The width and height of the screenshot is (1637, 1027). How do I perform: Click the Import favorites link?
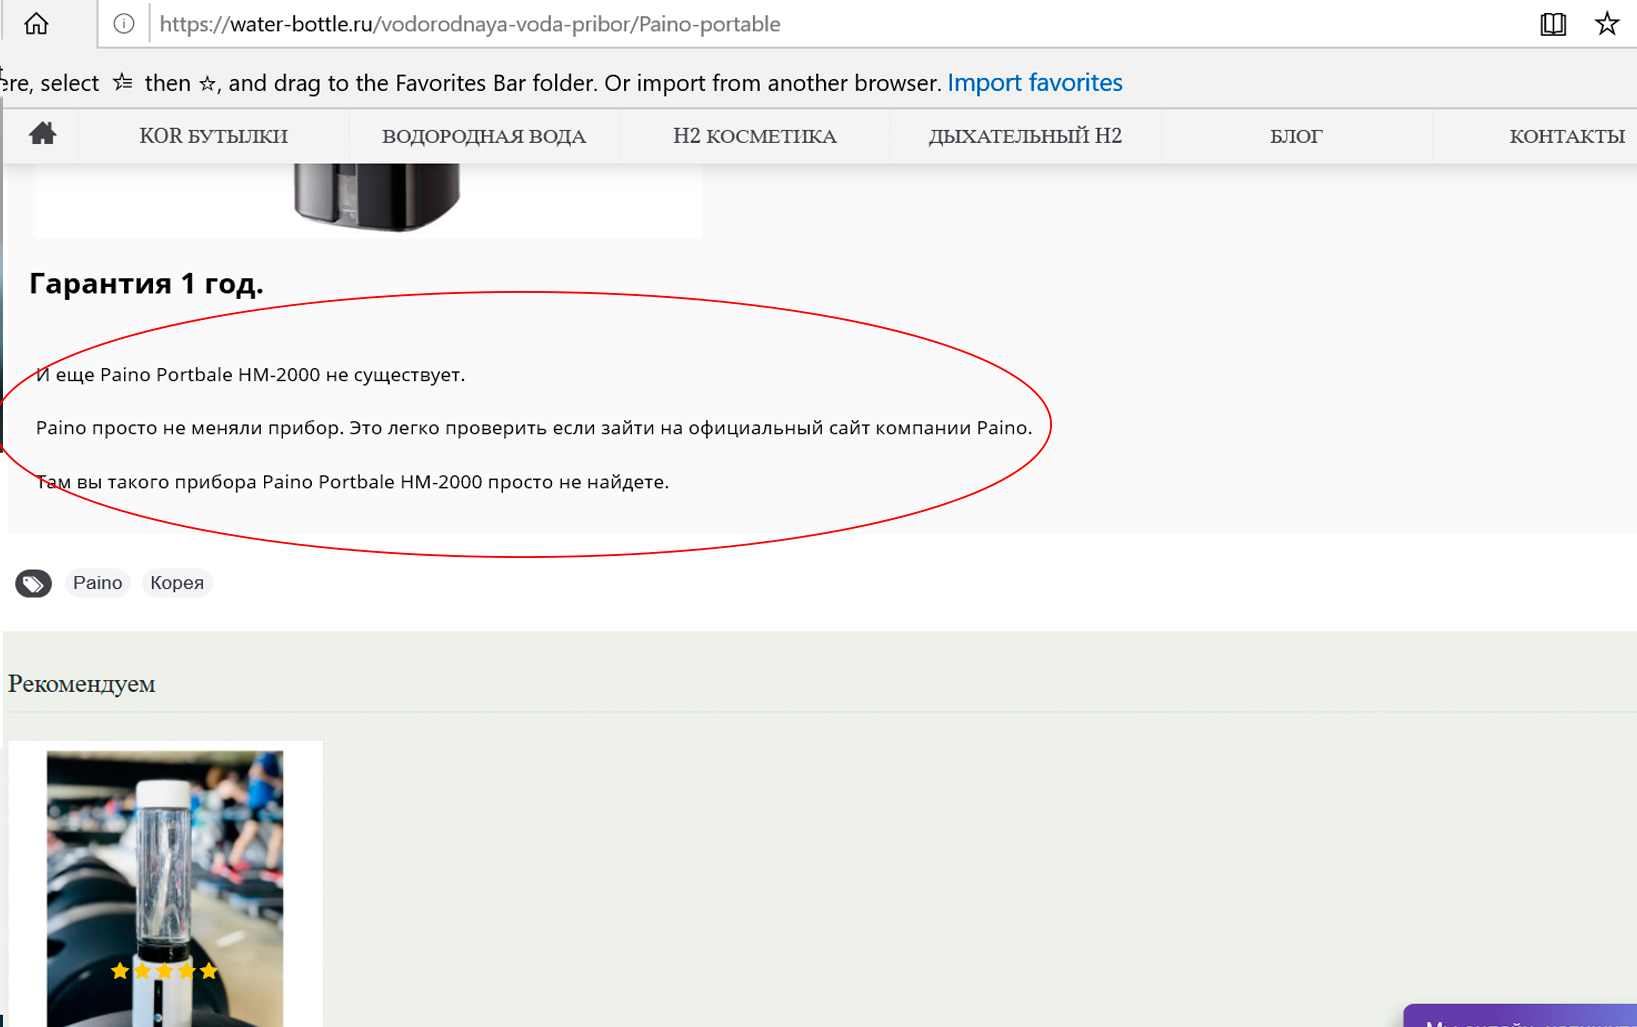tap(1035, 82)
